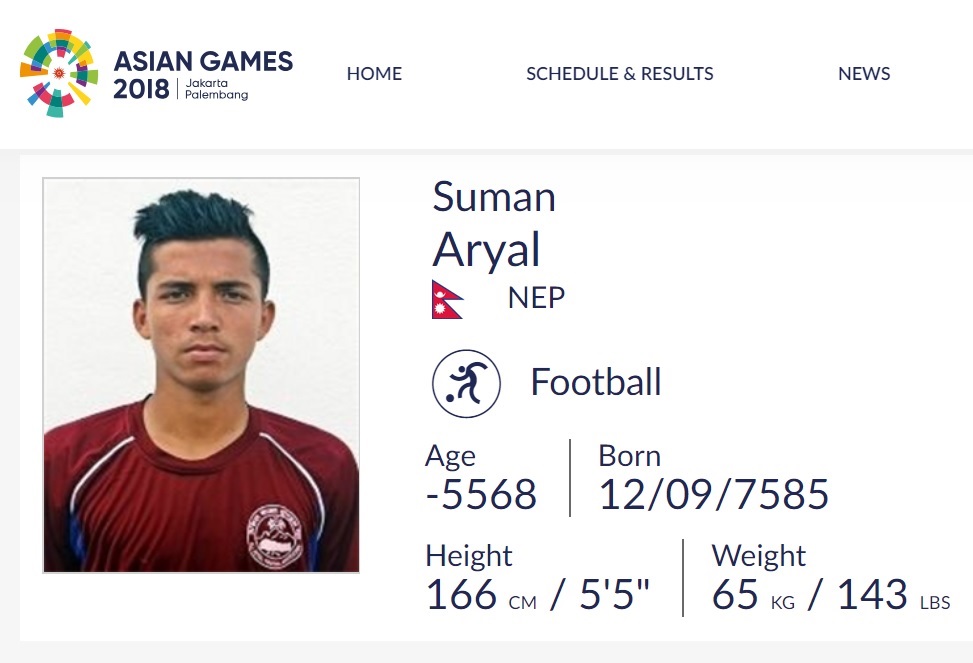
Task: Click the Nepal flag icon
Action: pyautogui.click(x=447, y=299)
